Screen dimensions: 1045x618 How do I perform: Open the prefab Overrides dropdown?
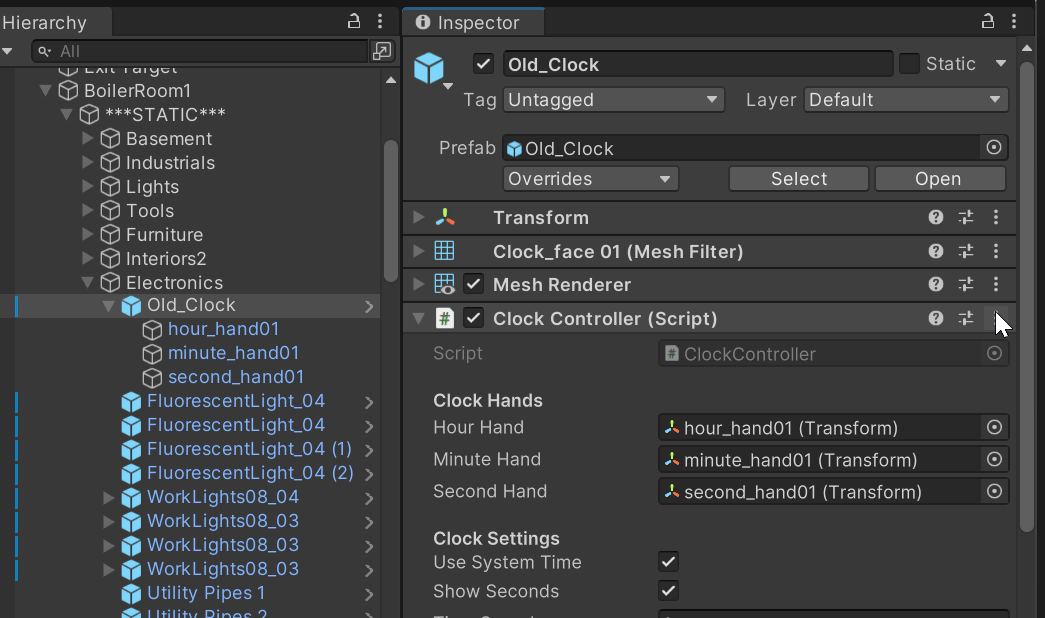(x=590, y=179)
